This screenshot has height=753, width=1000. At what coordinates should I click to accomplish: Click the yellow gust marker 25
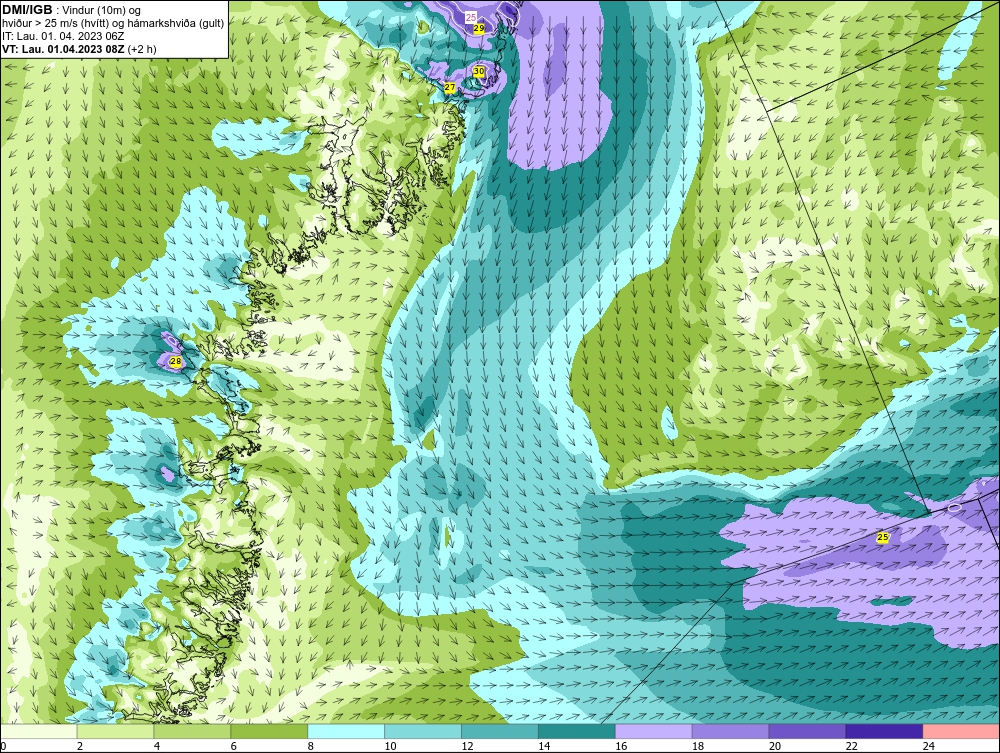point(883,537)
